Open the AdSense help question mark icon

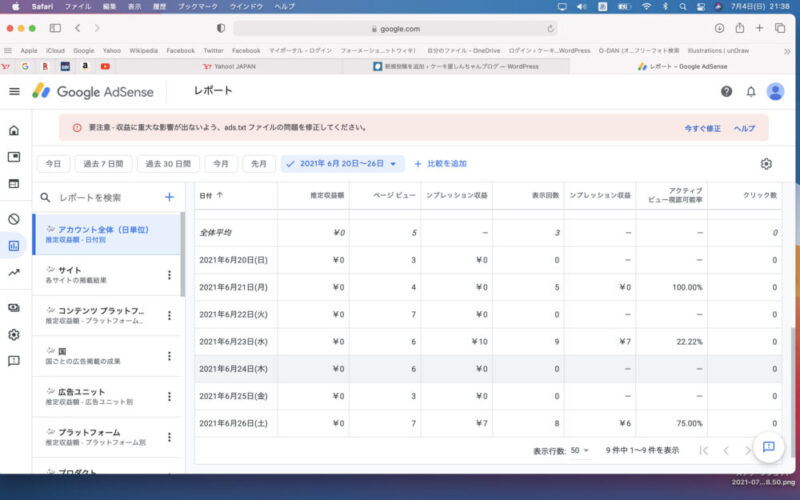point(726,91)
